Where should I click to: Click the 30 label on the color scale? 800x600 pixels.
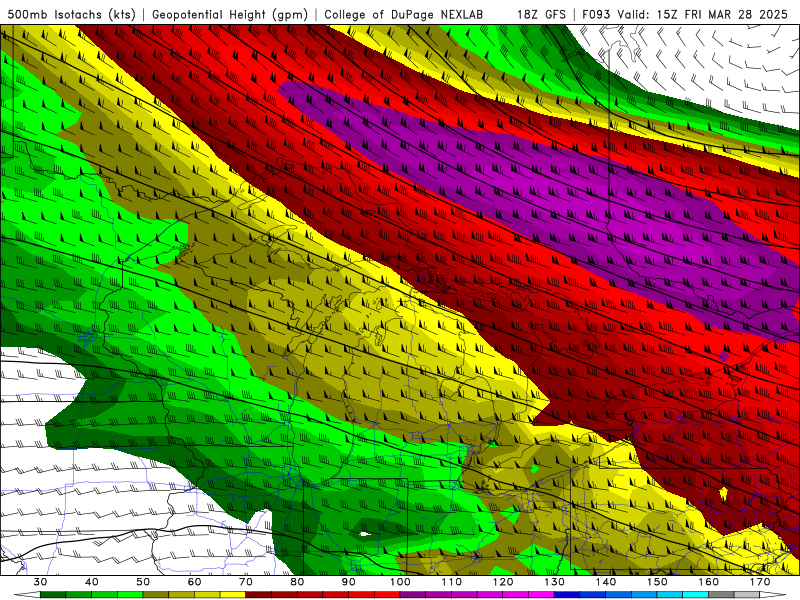click(x=40, y=582)
